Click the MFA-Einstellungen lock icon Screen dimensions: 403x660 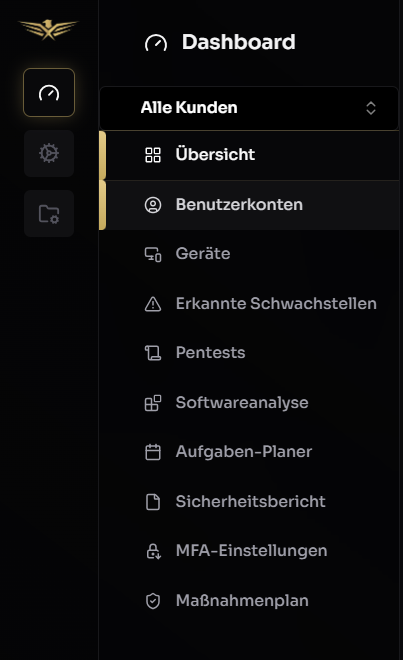(x=153, y=551)
